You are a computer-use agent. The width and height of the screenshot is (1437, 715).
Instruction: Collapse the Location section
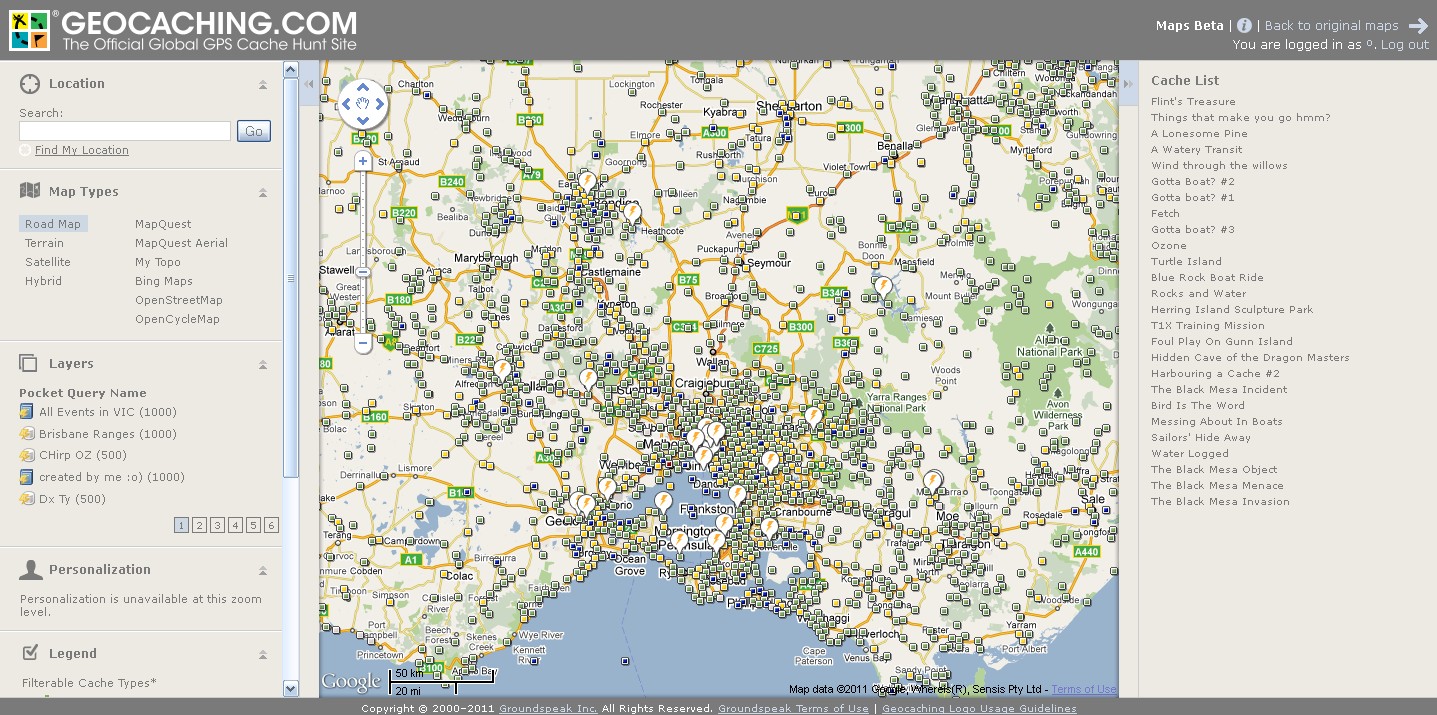pos(263,84)
